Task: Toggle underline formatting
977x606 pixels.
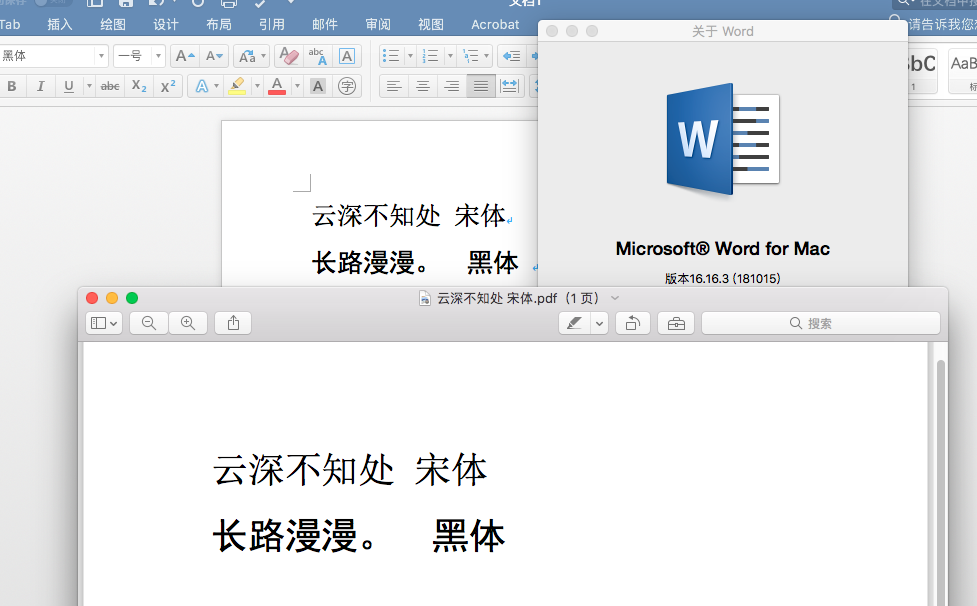Action: 69,86
